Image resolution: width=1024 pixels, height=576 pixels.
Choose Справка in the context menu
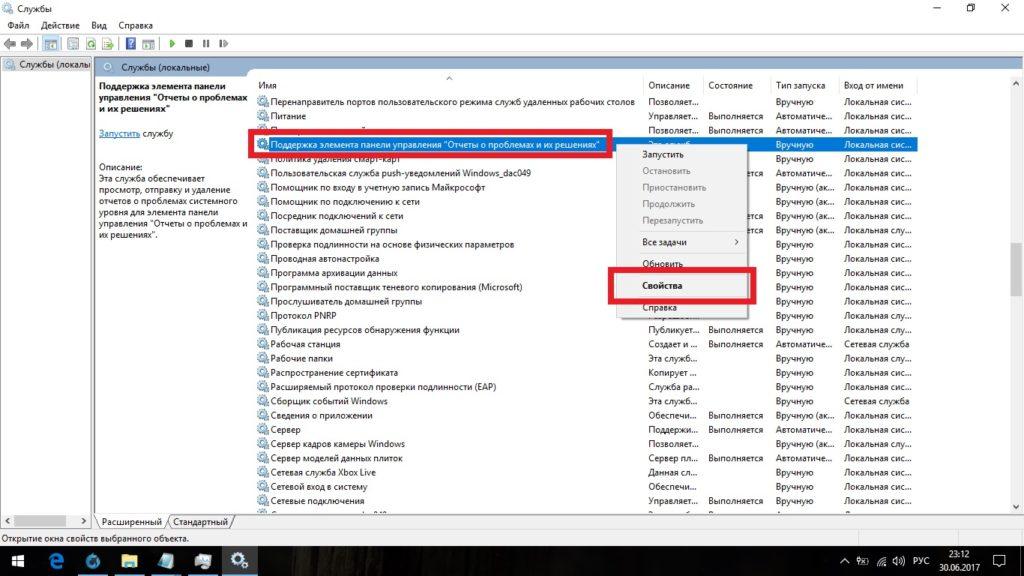coord(682,308)
